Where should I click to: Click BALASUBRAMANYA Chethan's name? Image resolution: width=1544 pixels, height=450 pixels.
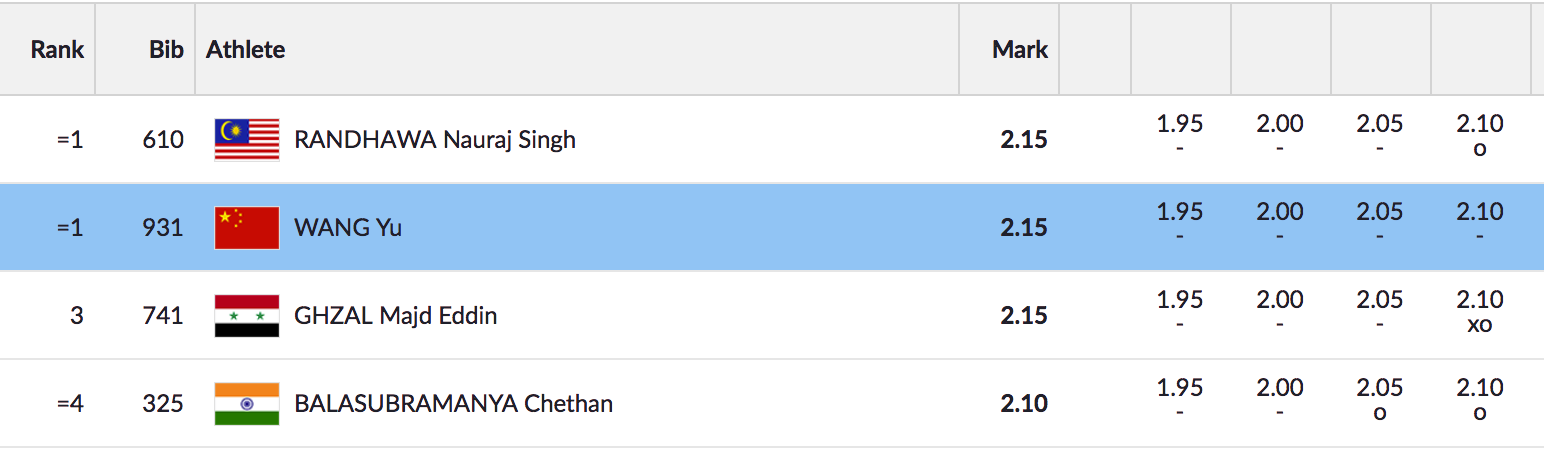click(x=453, y=403)
